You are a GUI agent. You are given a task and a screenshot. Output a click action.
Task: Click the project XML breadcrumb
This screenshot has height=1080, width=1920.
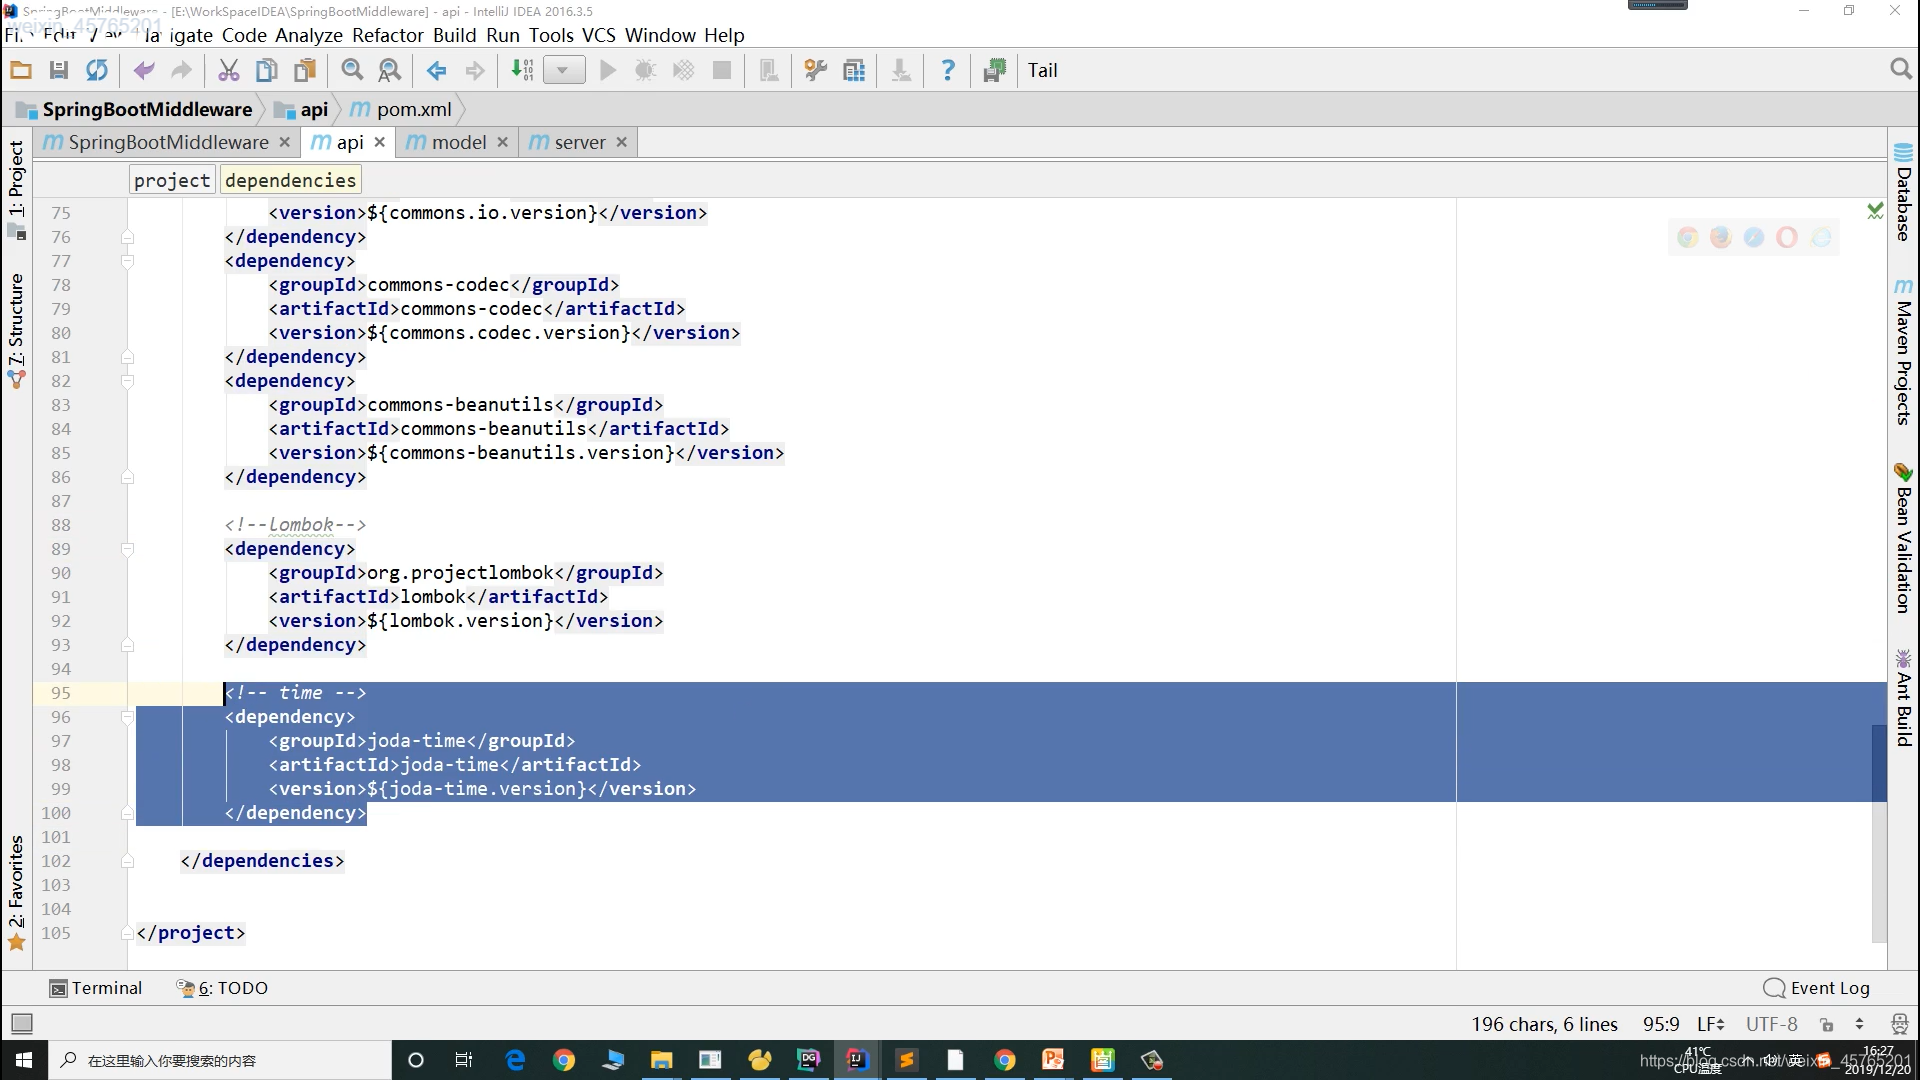tap(172, 180)
